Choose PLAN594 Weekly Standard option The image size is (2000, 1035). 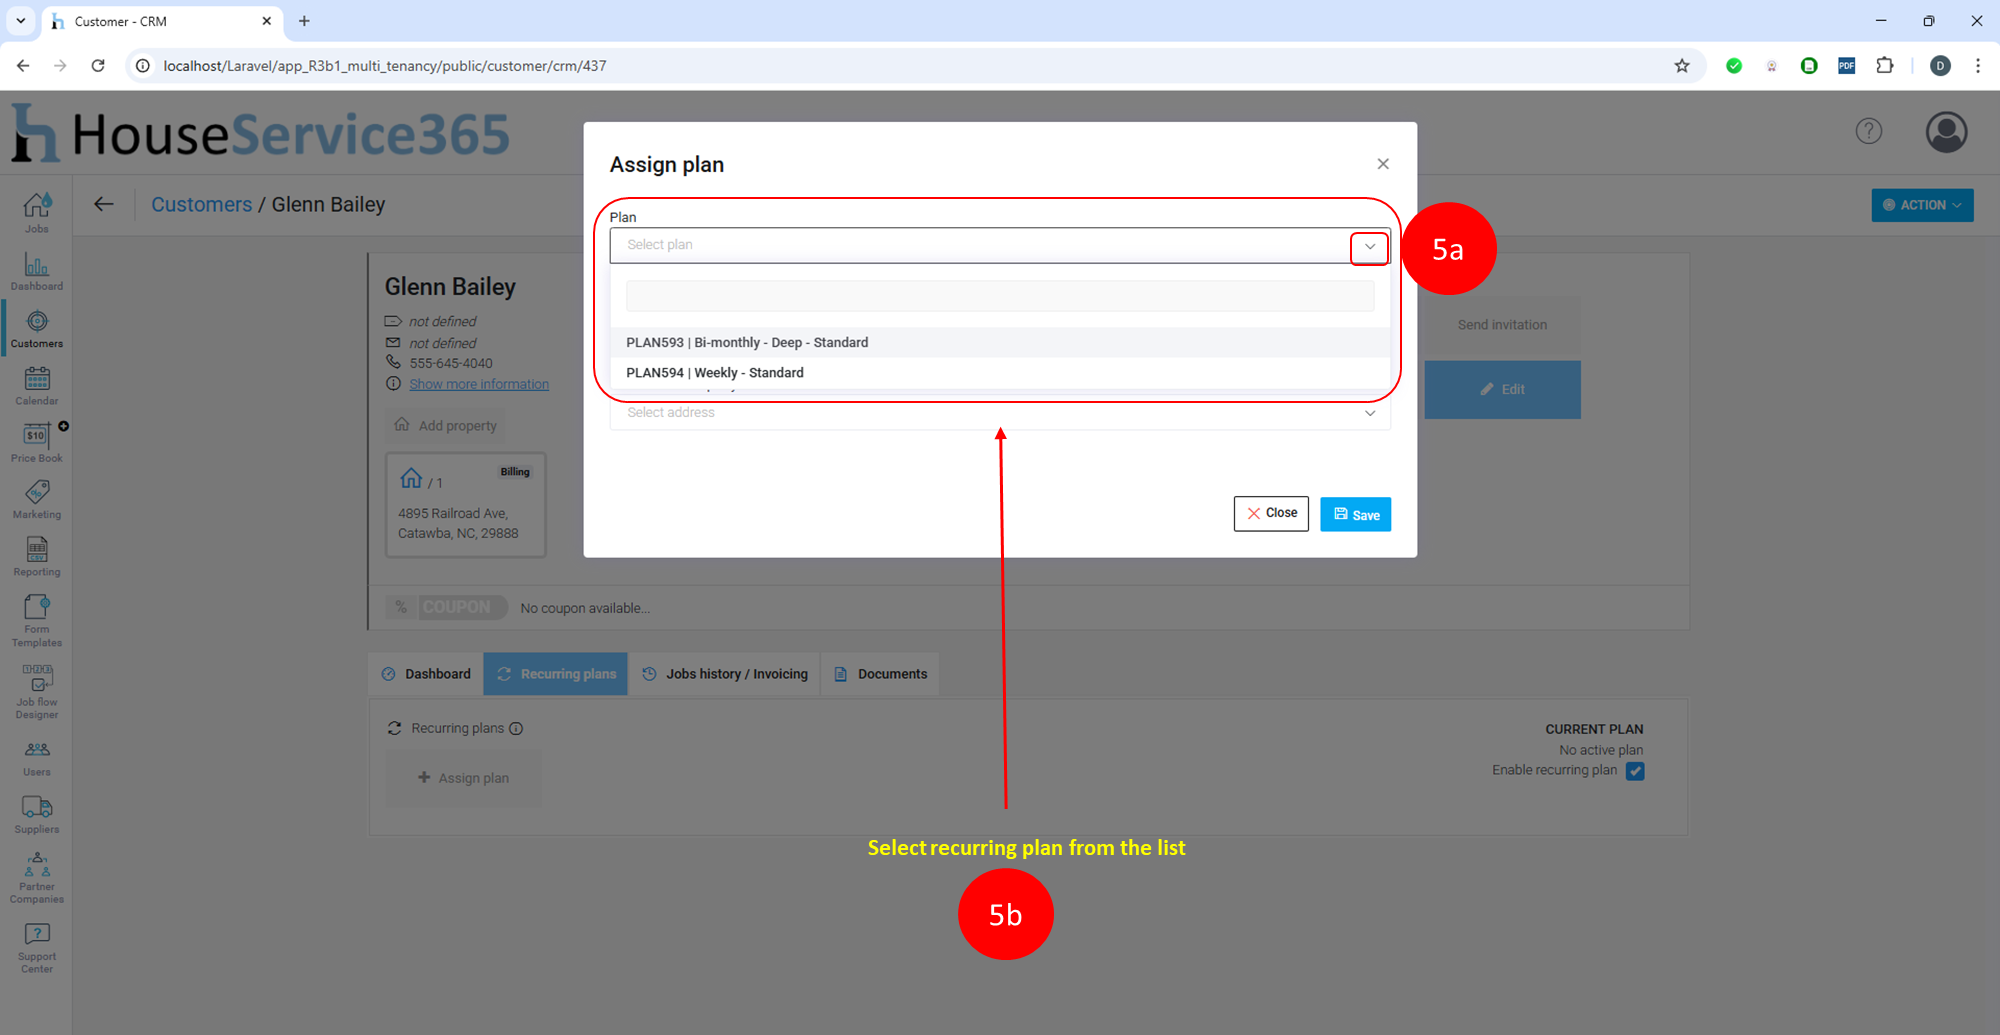715,373
